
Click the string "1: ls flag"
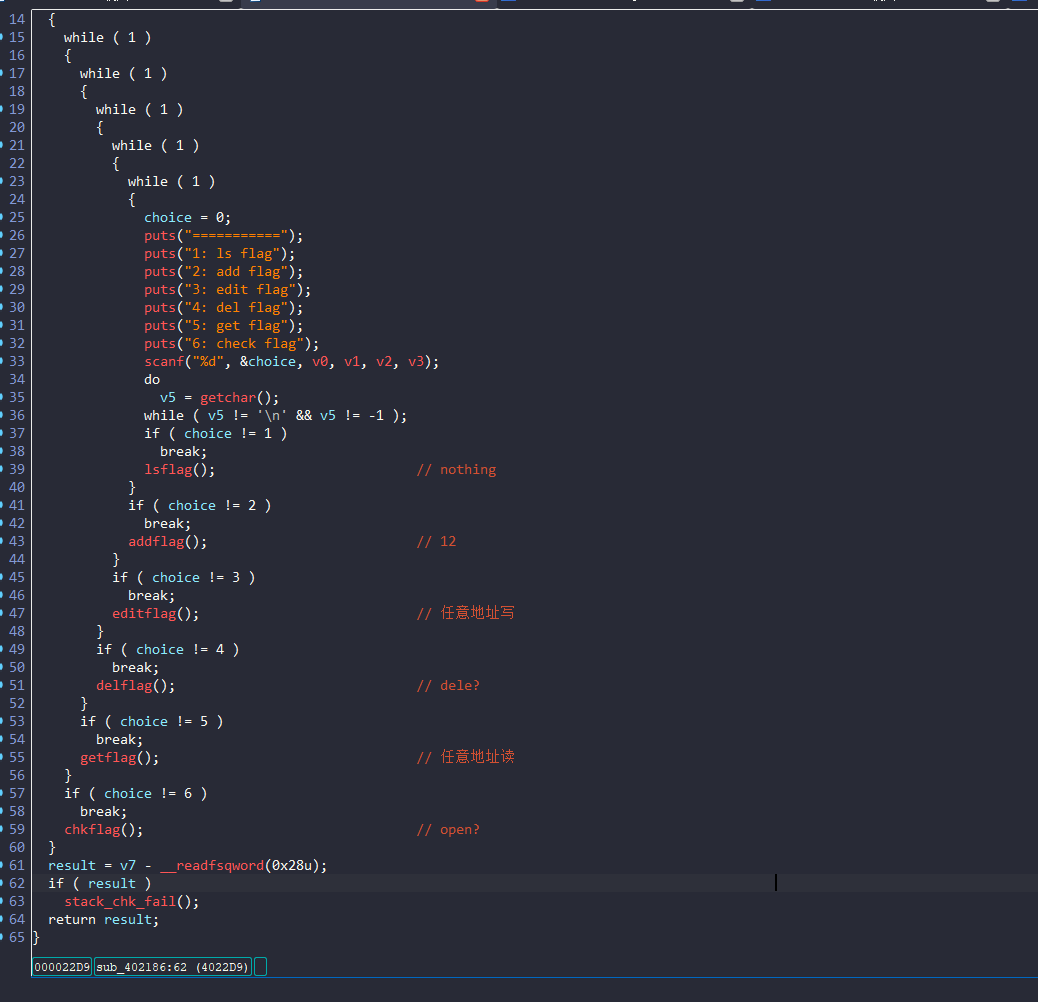[x=232, y=253]
